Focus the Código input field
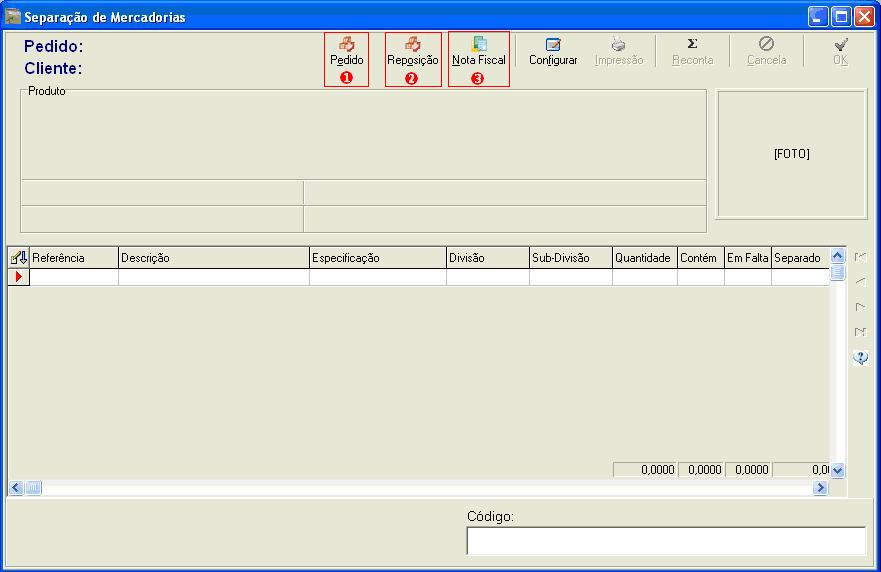This screenshot has width=881, height=572. [x=666, y=541]
